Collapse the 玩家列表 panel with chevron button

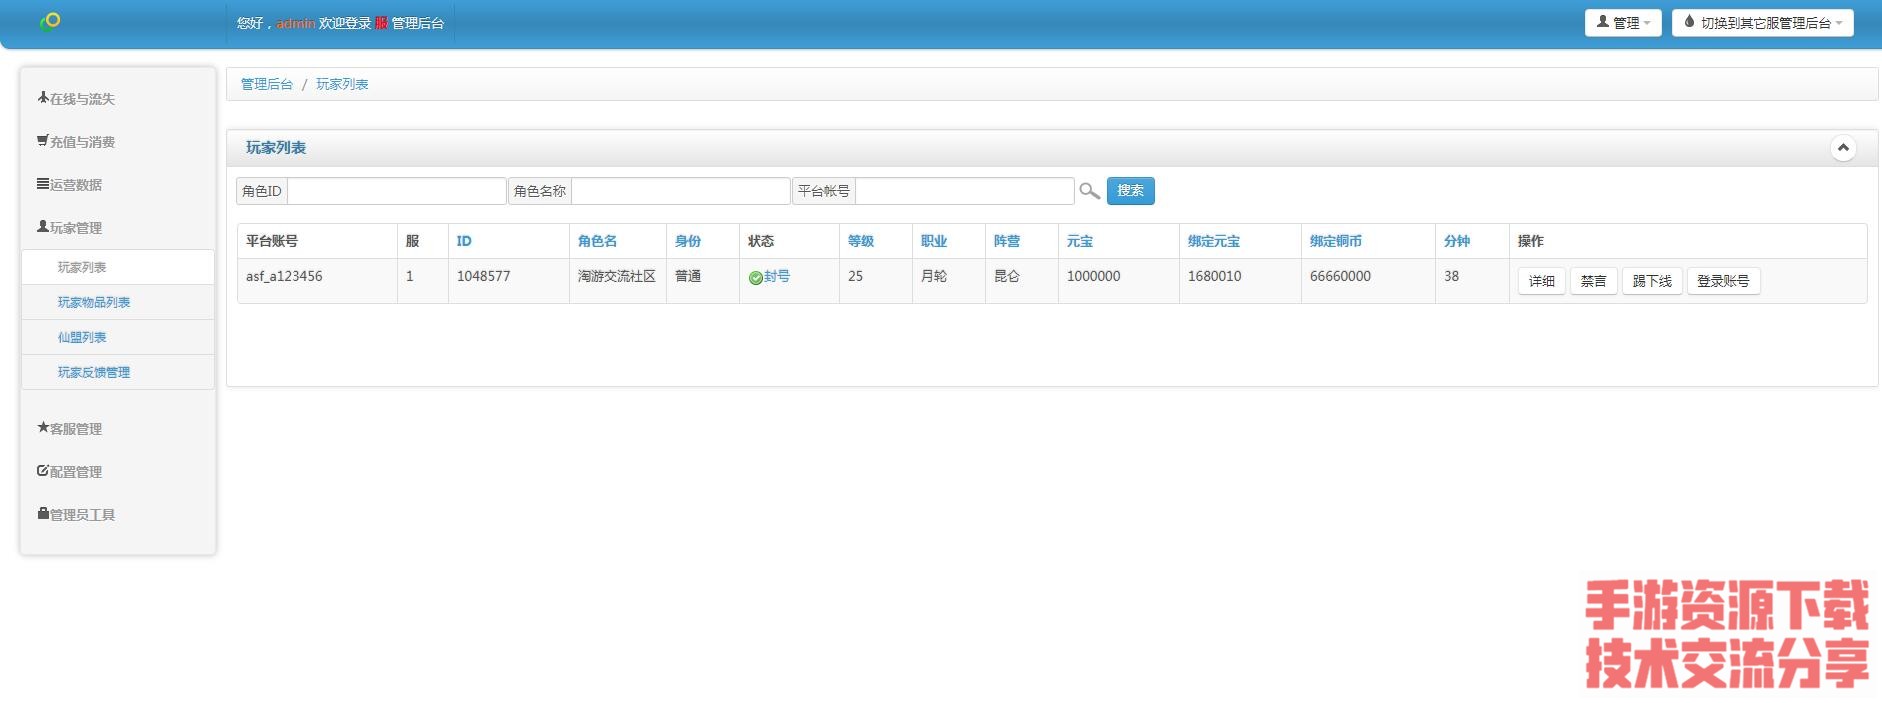click(x=1842, y=148)
